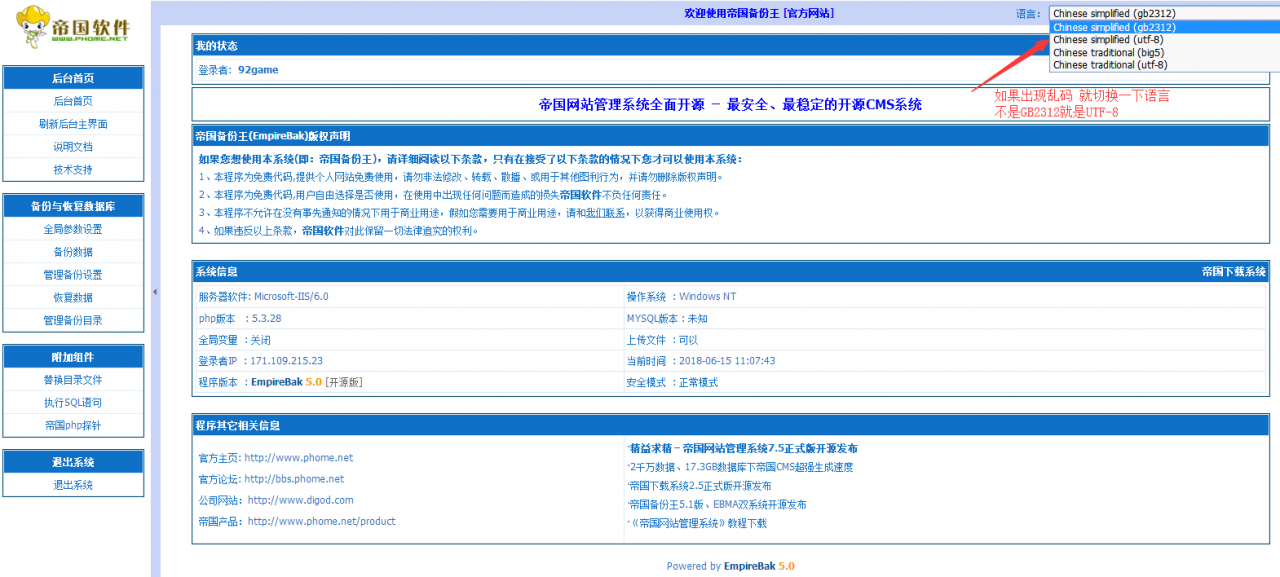Click the 安全模式 value 正常模式

pyautogui.click(x=699, y=382)
